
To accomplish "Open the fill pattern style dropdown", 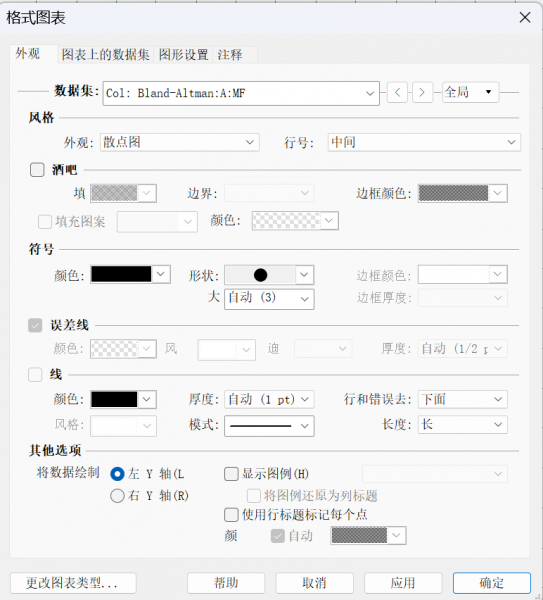I will (157, 222).
